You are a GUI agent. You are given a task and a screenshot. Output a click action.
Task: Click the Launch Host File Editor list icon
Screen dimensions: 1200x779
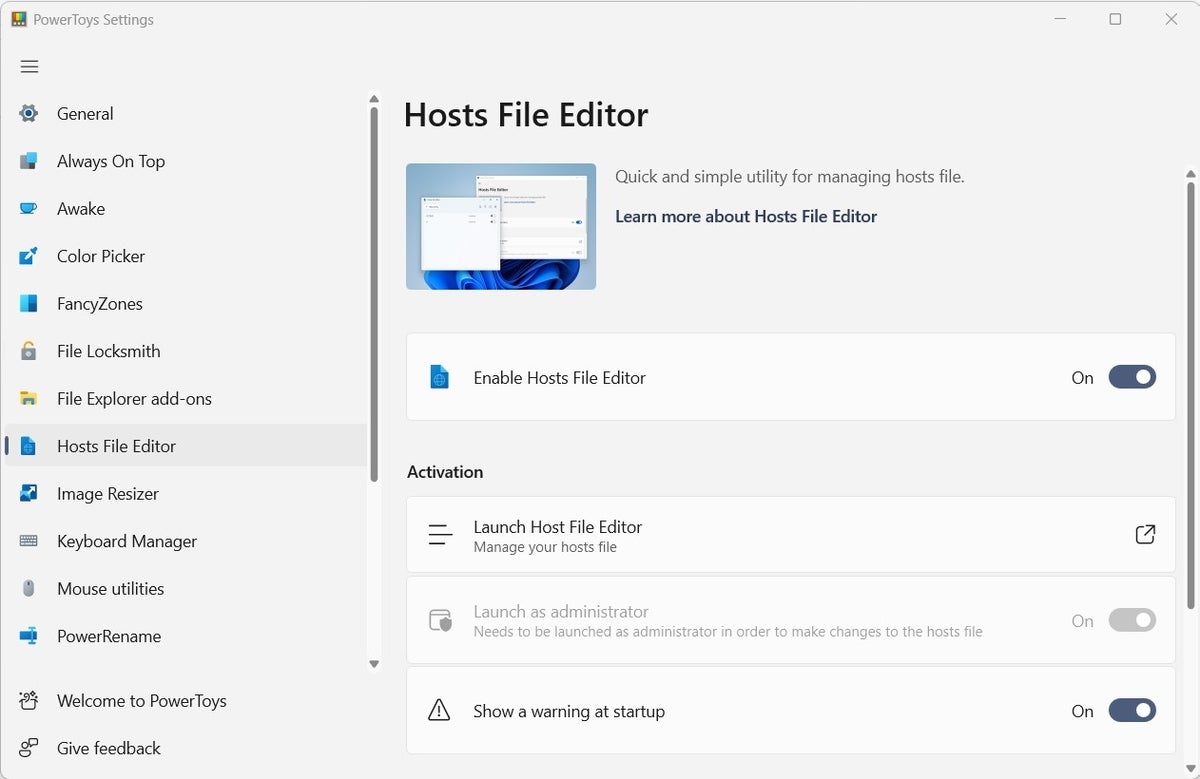pyautogui.click(x=440, y=535)
